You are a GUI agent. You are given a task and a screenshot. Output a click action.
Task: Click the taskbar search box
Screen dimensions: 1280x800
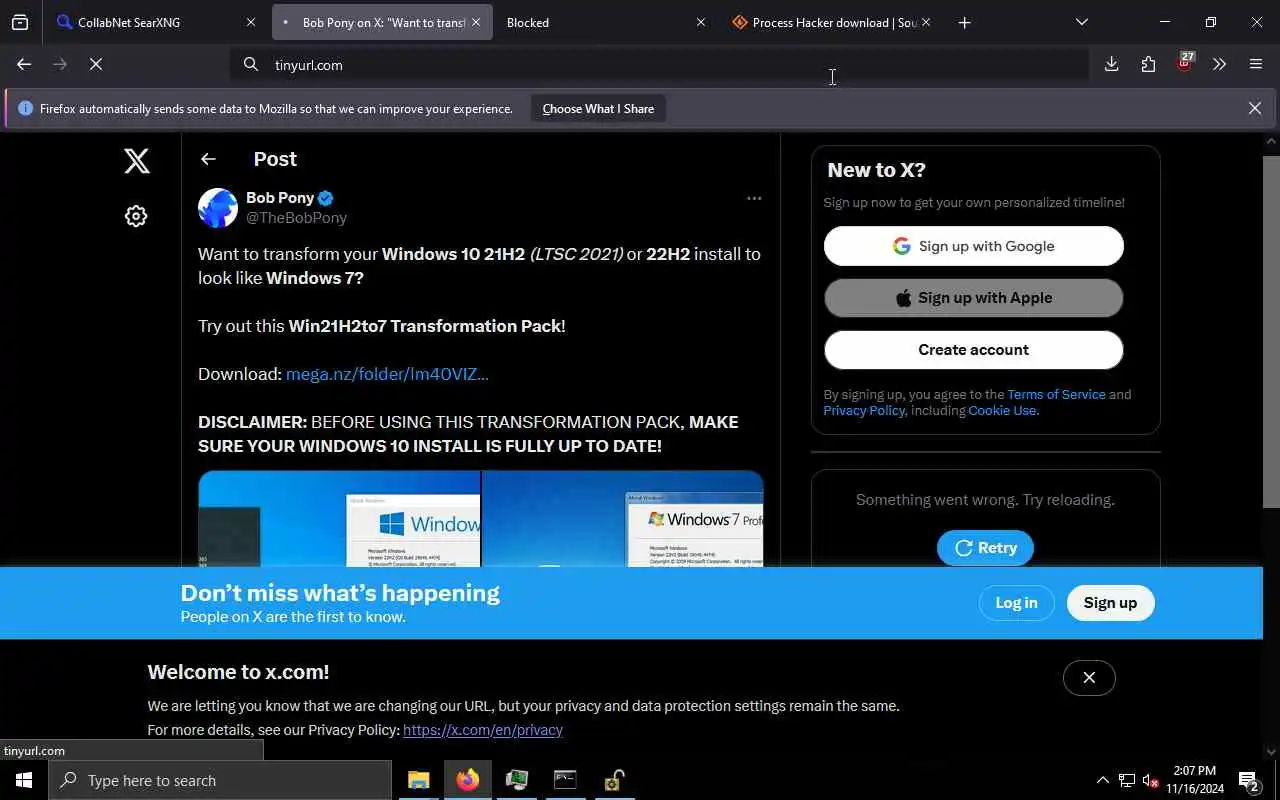tap(220, 780)
